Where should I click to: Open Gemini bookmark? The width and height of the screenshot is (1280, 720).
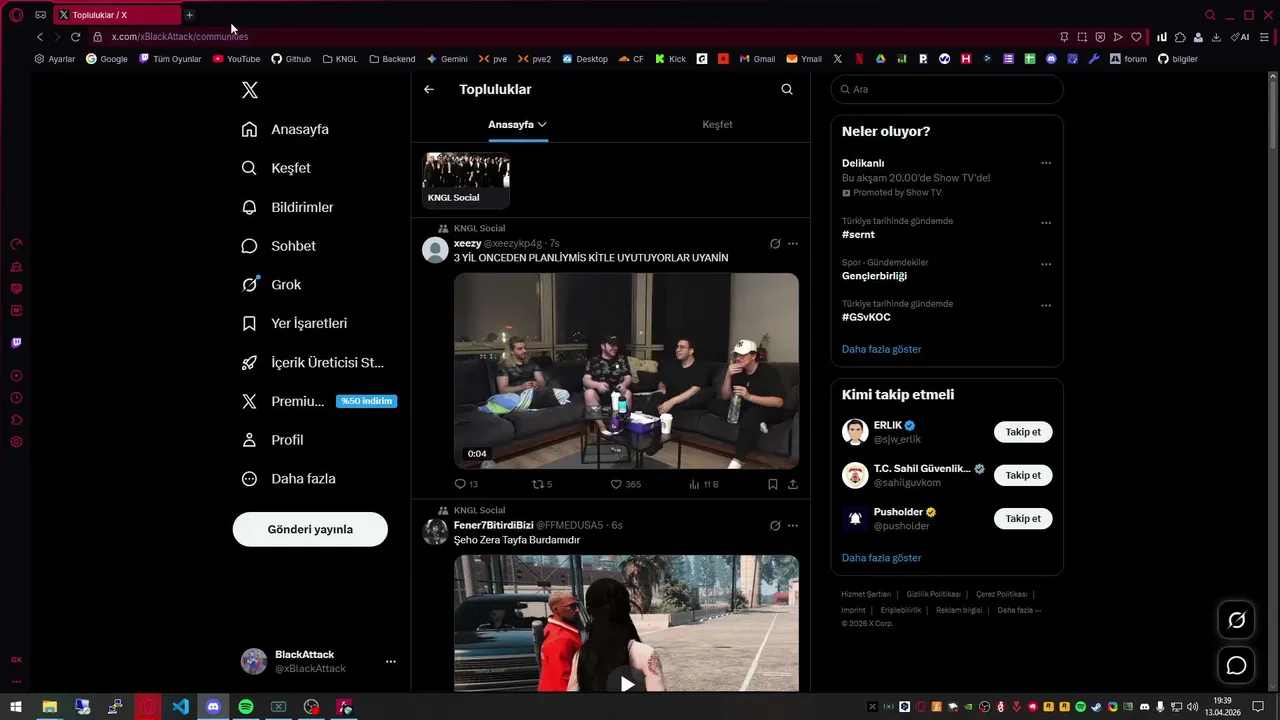pos(447,59)
